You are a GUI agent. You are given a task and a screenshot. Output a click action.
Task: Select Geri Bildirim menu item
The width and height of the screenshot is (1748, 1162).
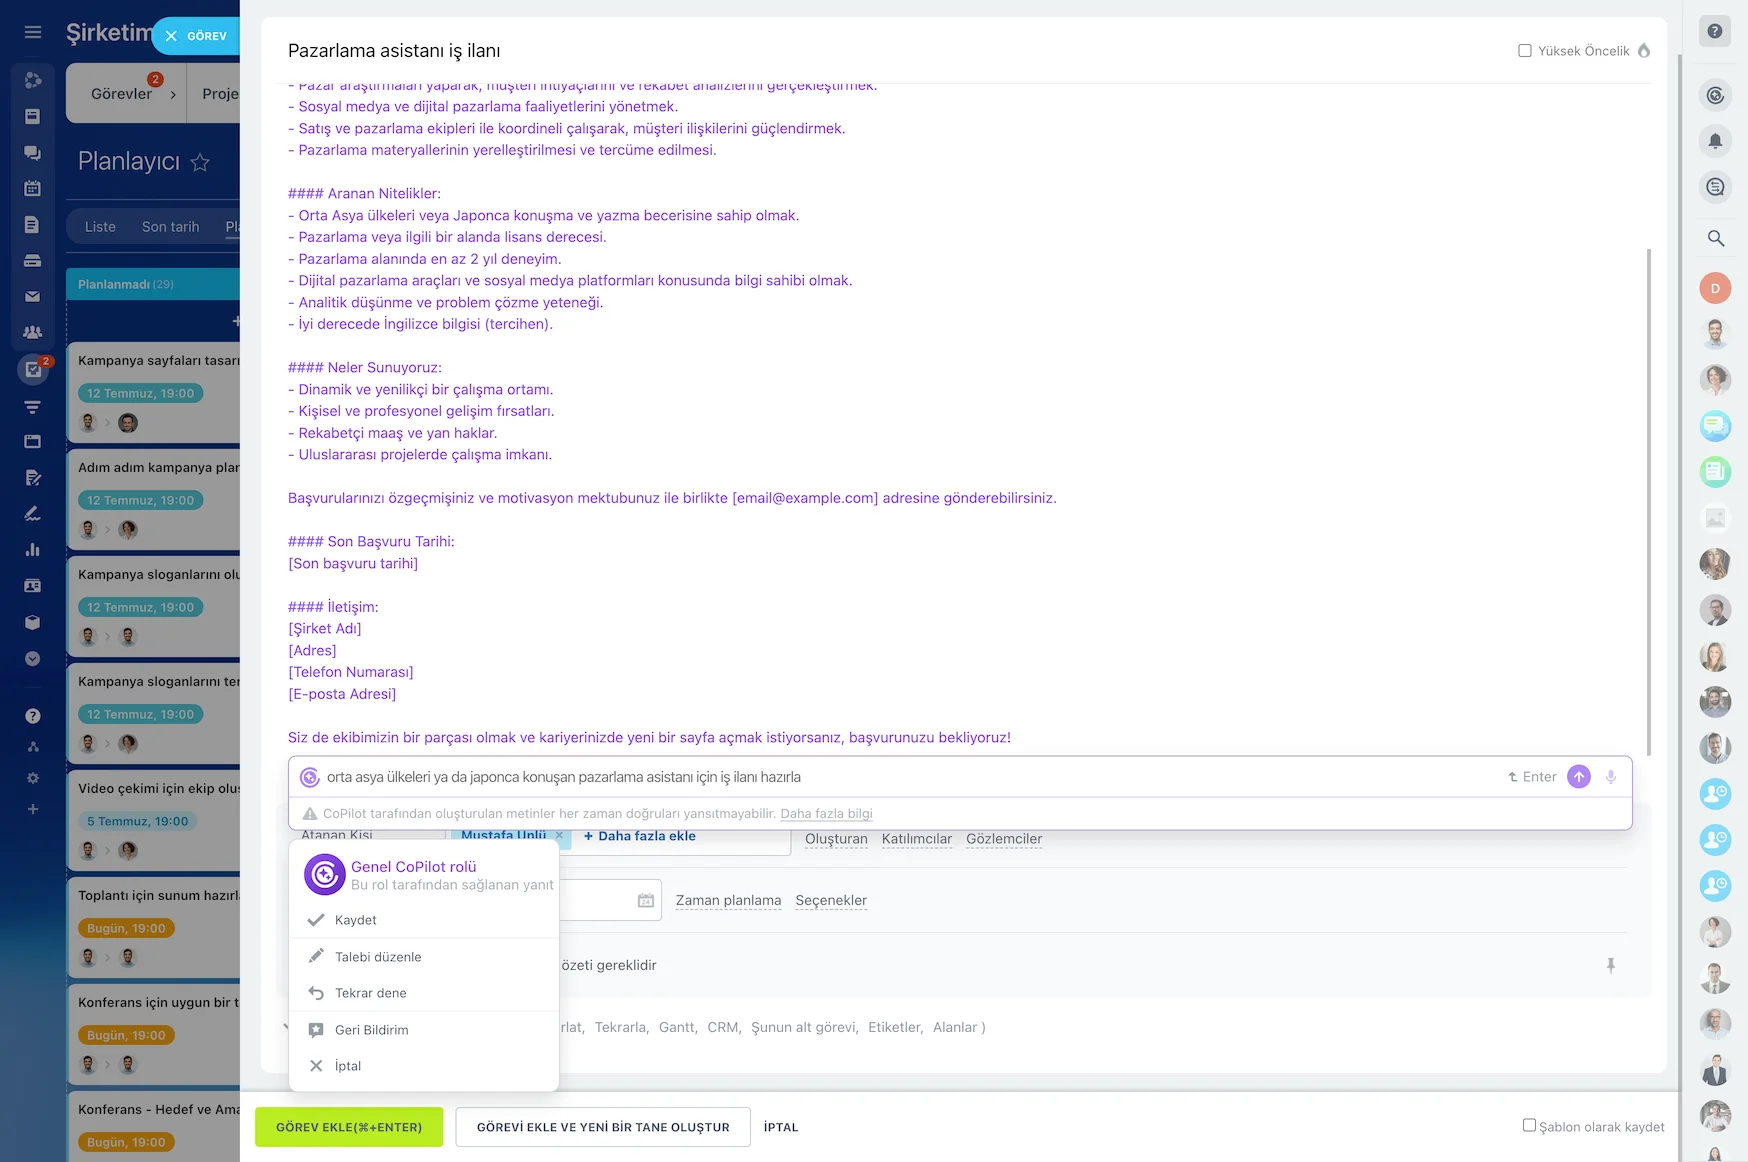pos(423,1030)
